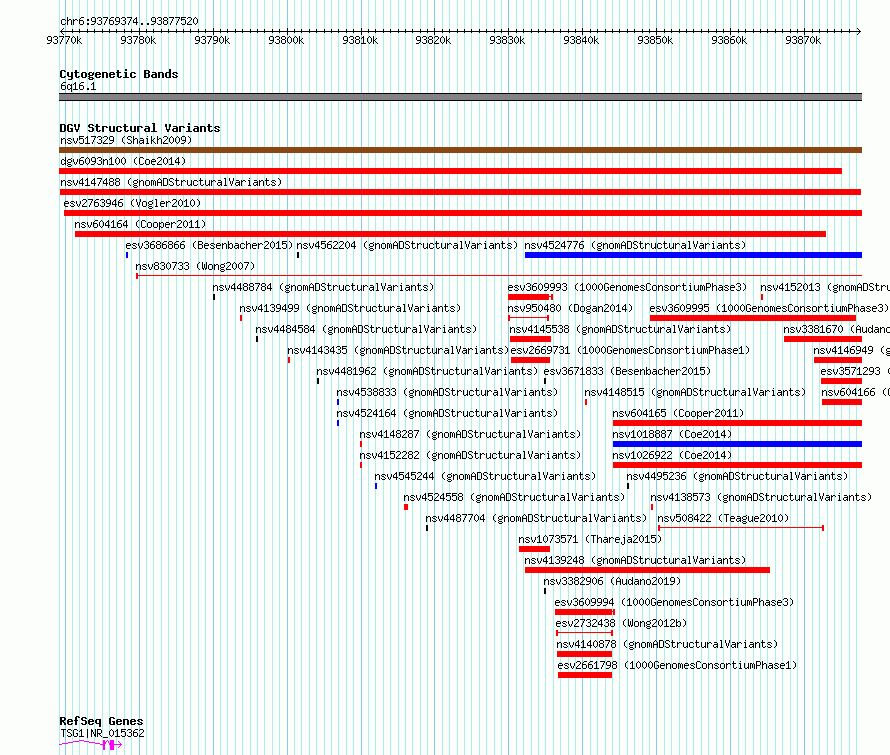Click the magenta TSG1 gene glyph
The image size is (890, 755).
[x=91, y=744]
